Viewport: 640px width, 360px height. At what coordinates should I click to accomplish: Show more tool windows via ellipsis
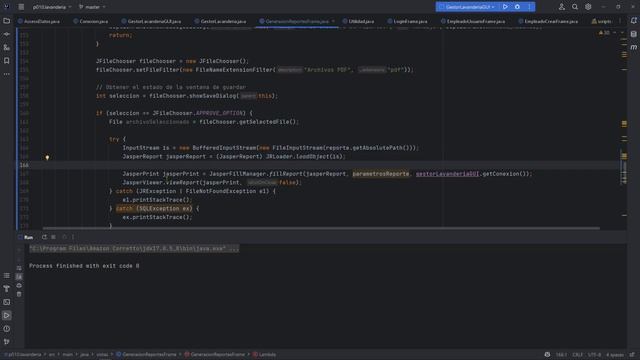click(7, 74)
